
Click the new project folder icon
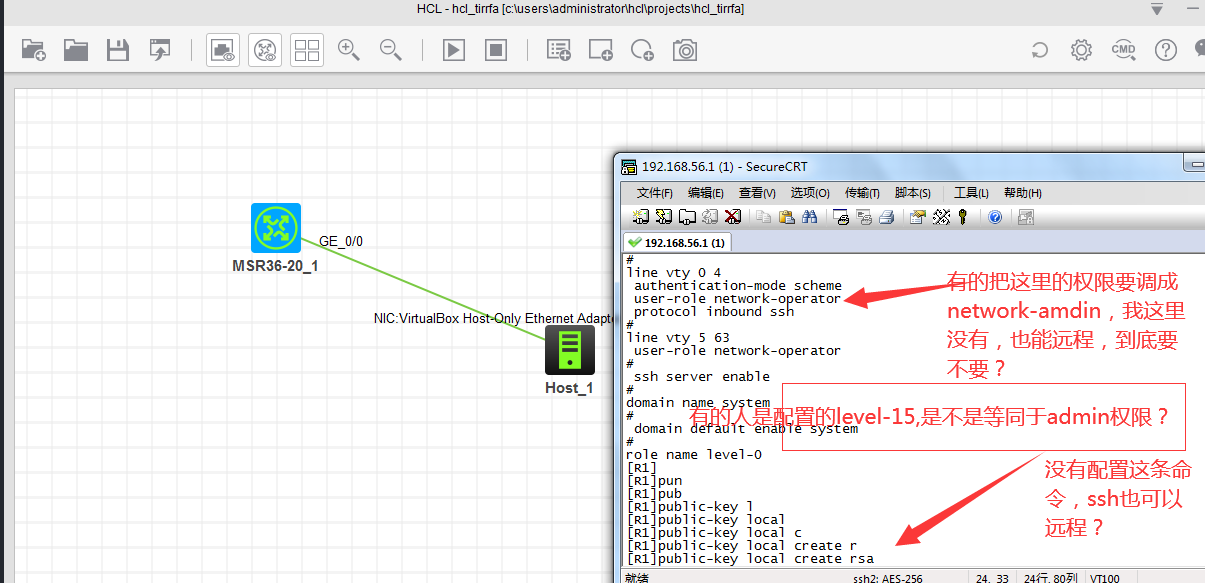(34, 50)
